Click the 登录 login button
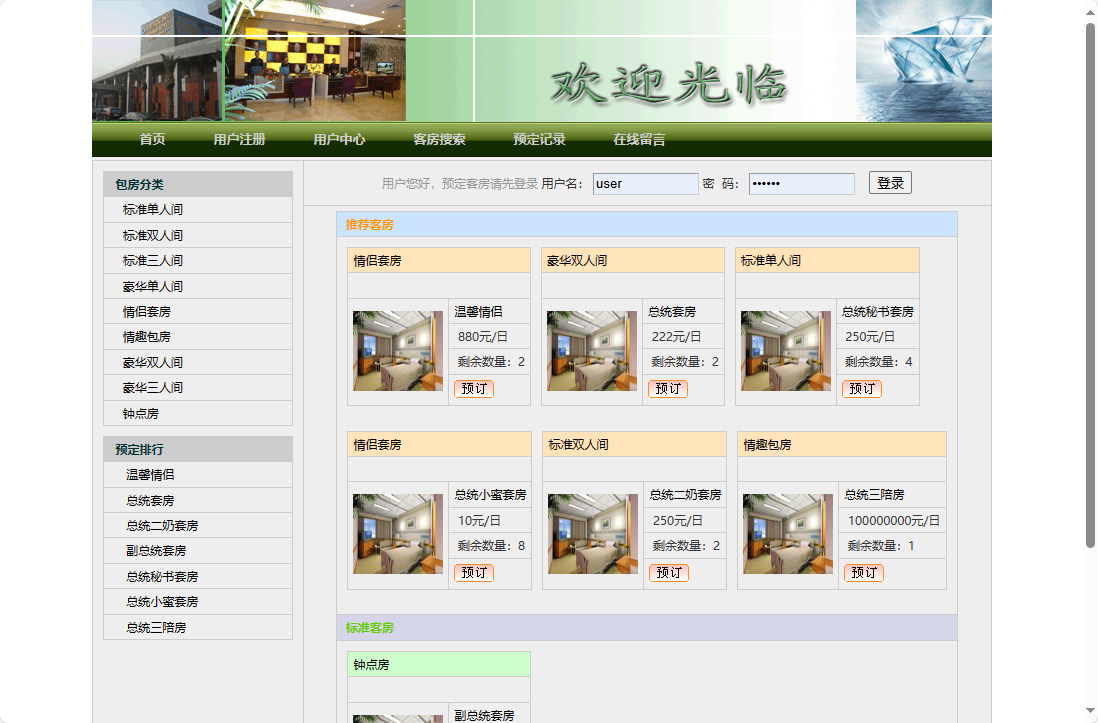 (889, 183)
